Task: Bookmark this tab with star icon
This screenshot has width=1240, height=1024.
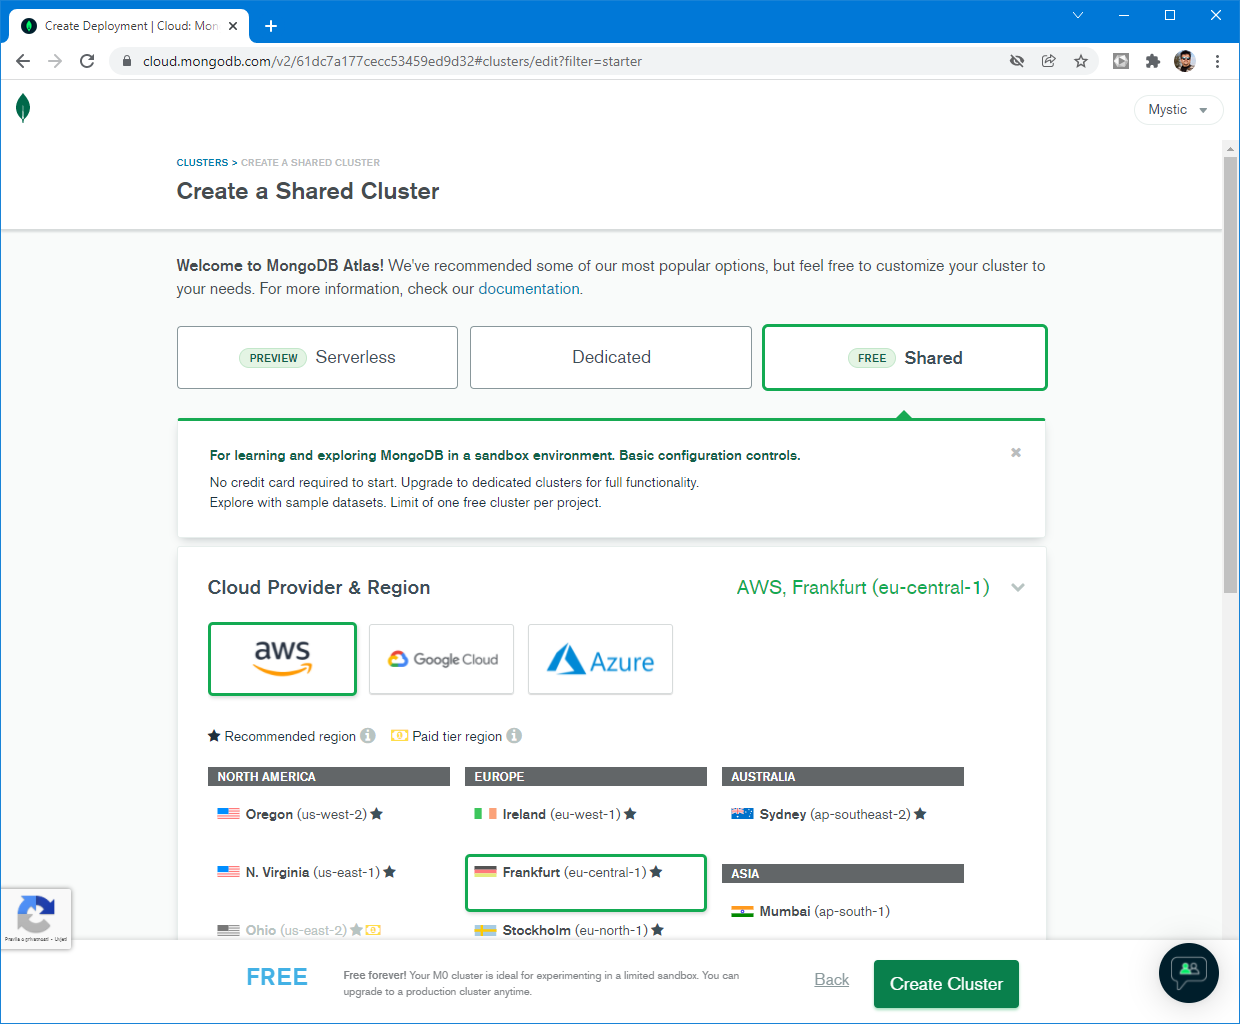Action: (x=1081, y=61)
